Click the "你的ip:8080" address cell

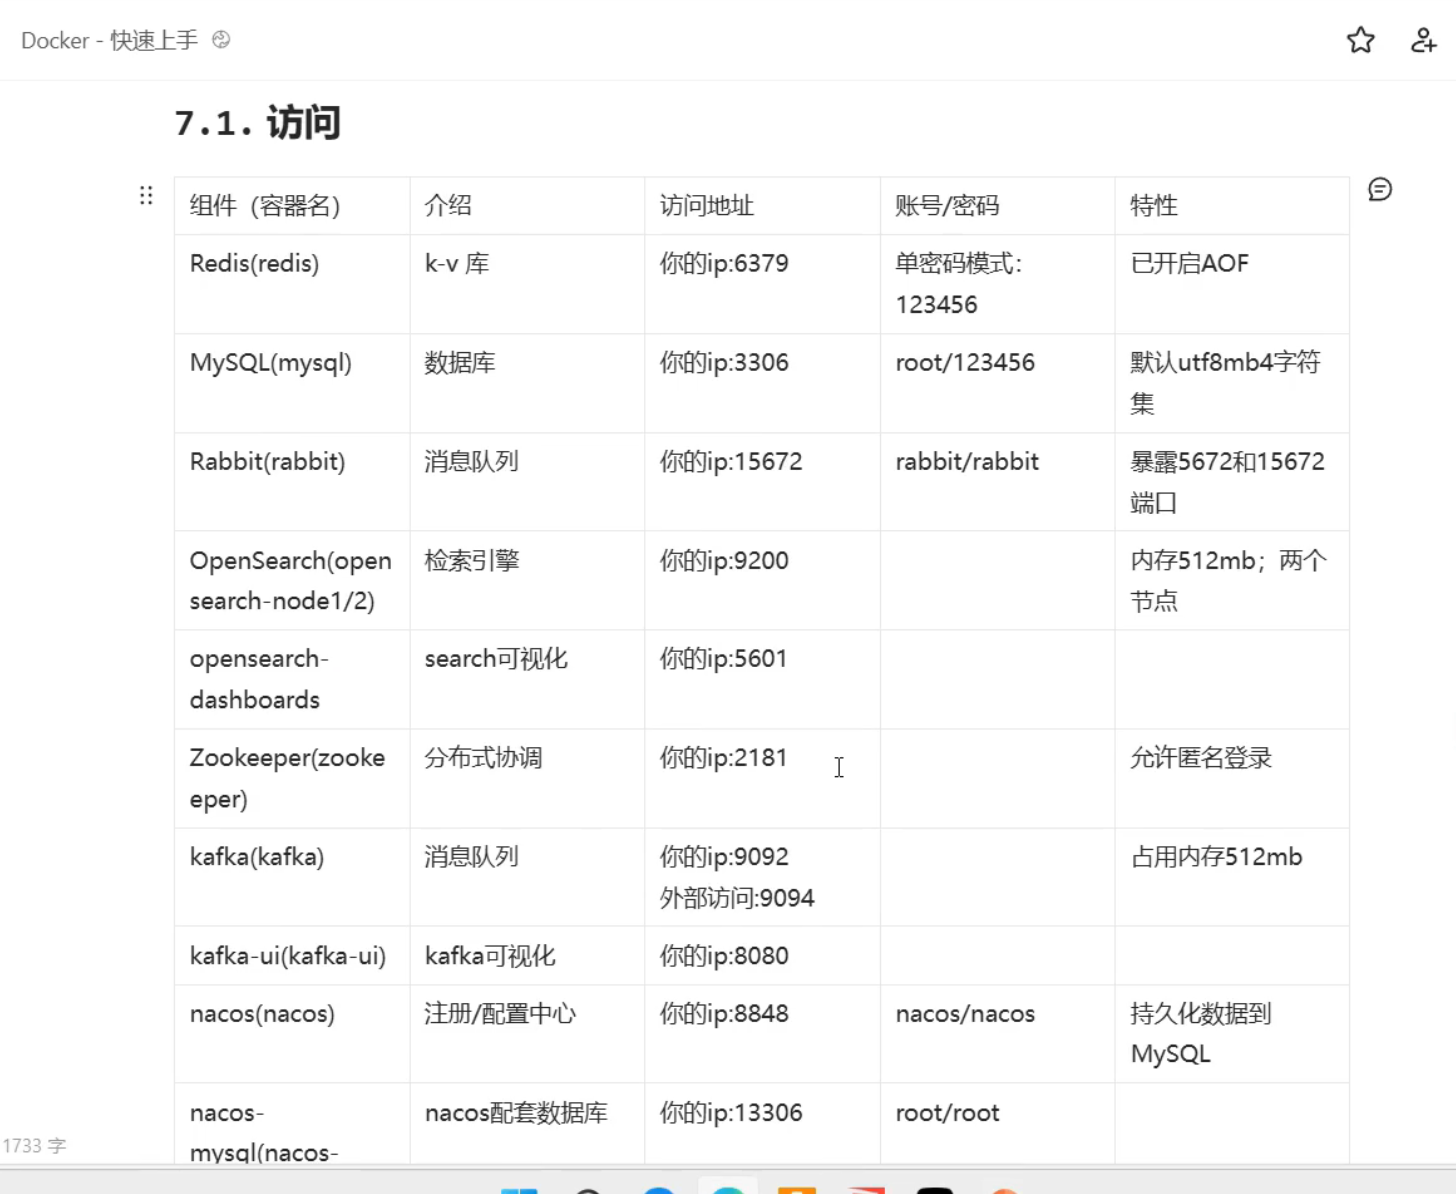coord(762,955)
